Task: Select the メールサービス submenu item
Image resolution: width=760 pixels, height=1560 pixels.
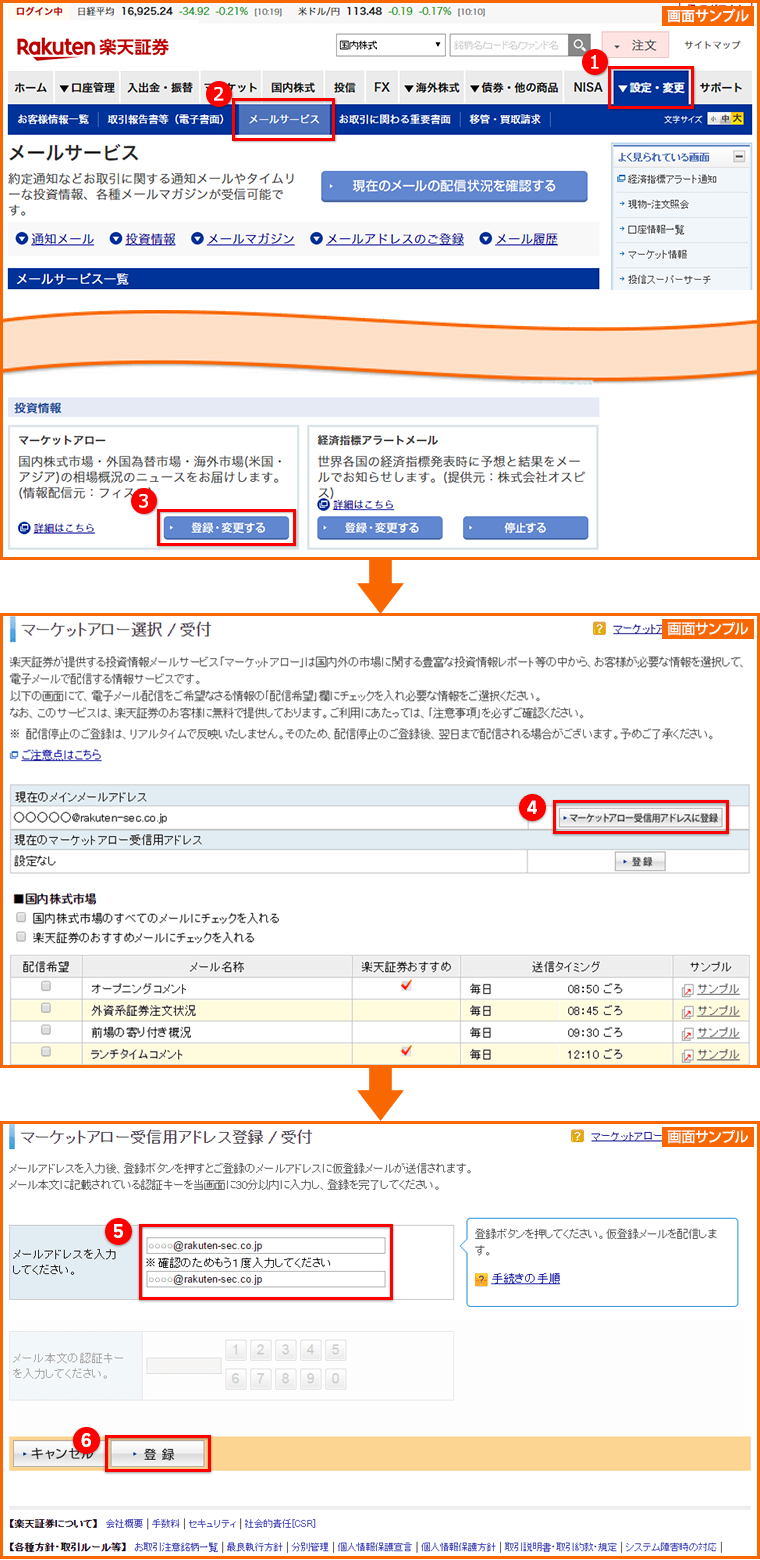Action: (x=284, y=119)
